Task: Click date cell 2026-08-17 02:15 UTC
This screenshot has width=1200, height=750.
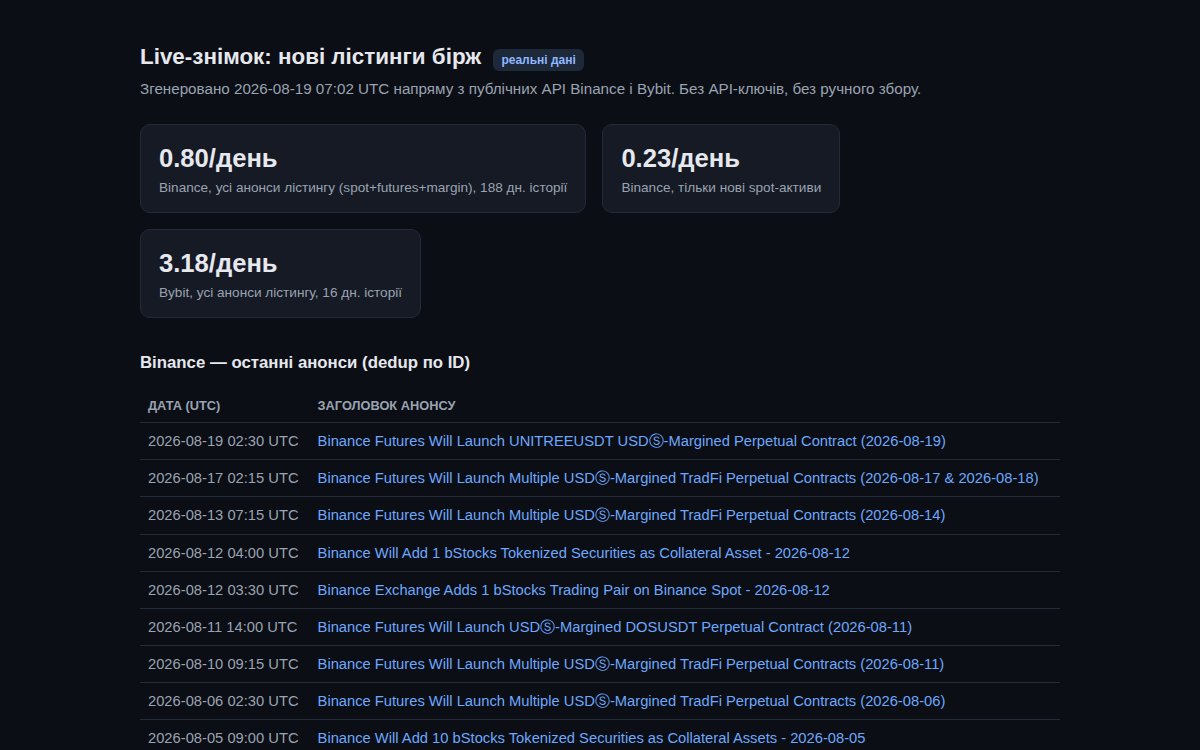Action: 223,478
